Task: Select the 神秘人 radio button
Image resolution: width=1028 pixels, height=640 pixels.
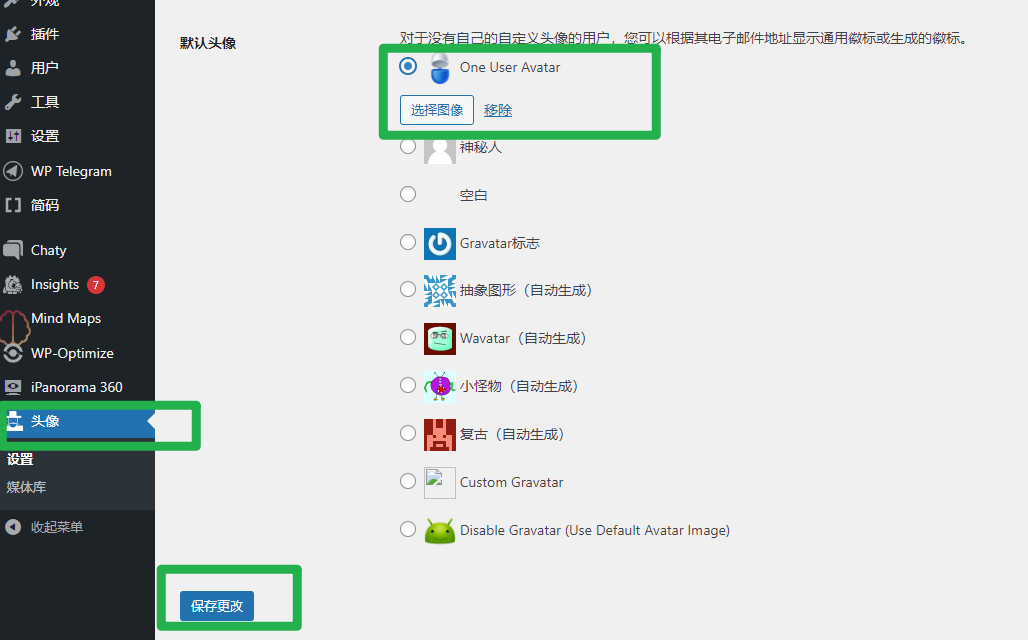Action: (x=408, y=146)
